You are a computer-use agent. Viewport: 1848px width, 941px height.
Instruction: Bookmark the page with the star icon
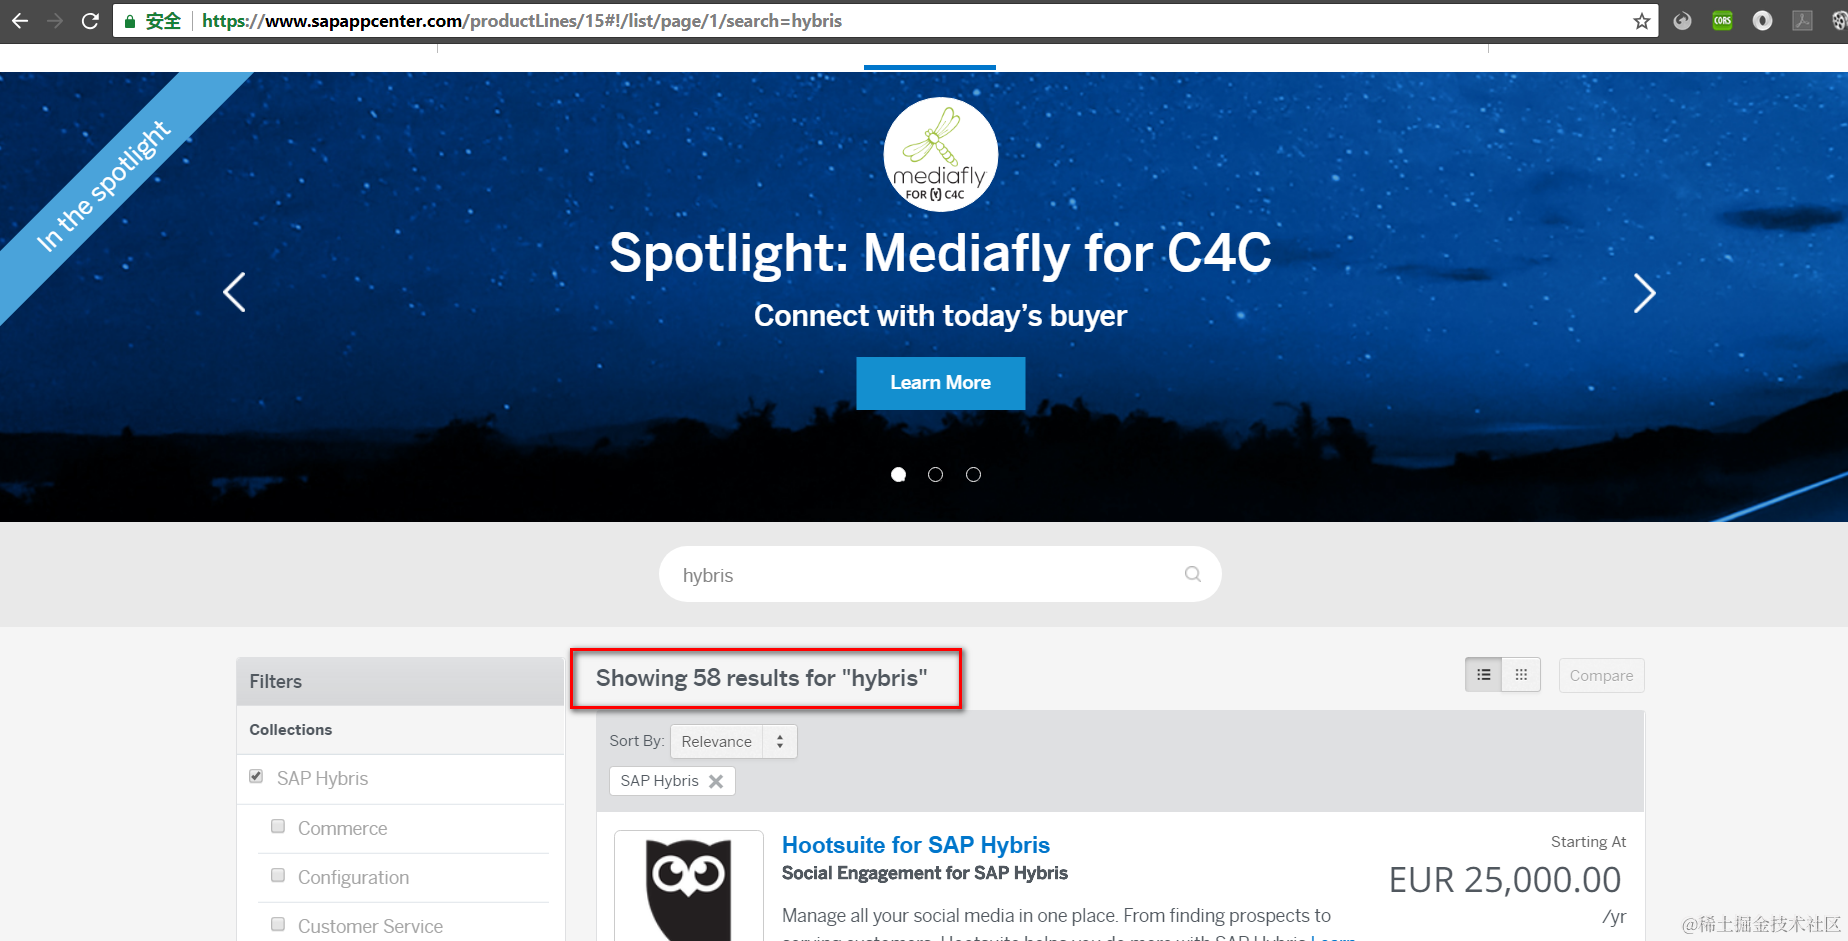pos(1641,21)
